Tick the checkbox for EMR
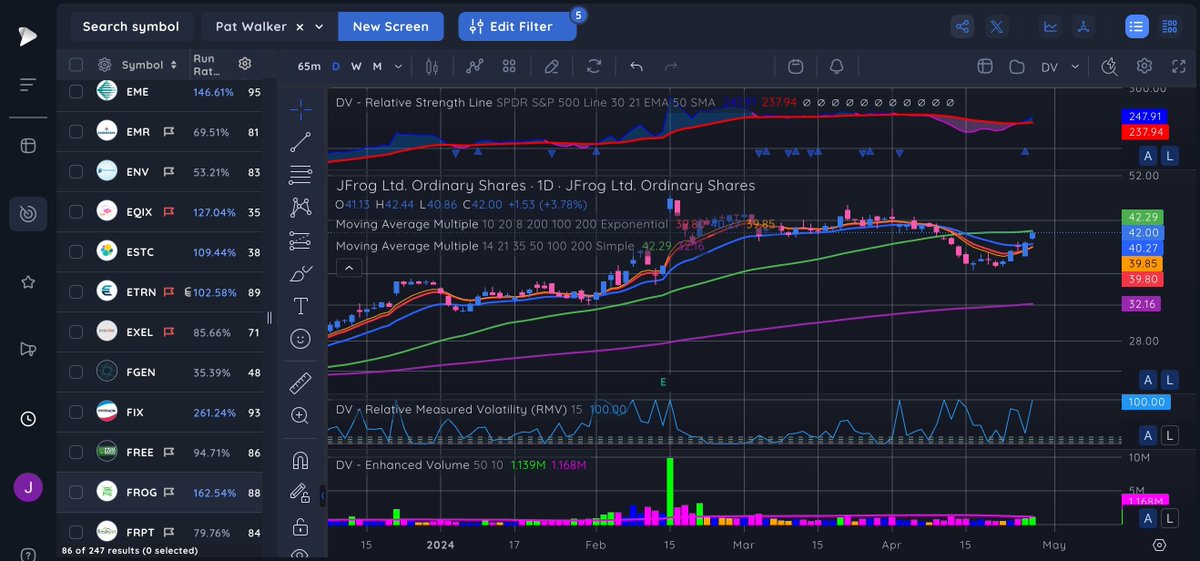The width and height of the screenshot is (1200, 561). pyautogui.click(x=76, y=131)
